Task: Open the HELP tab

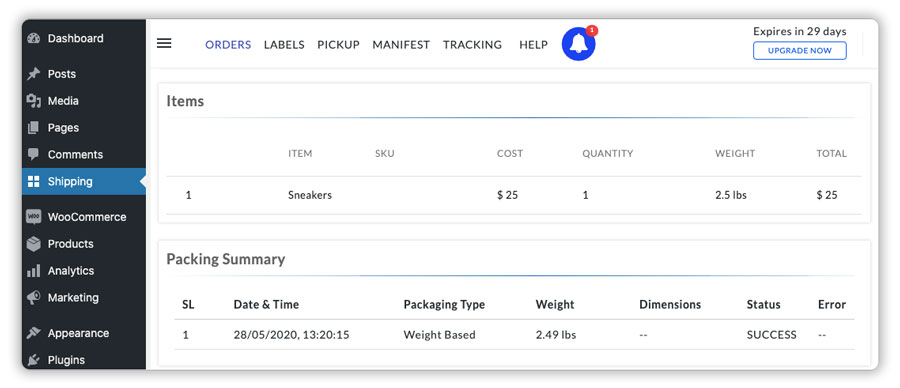Action: coord(533,45)
